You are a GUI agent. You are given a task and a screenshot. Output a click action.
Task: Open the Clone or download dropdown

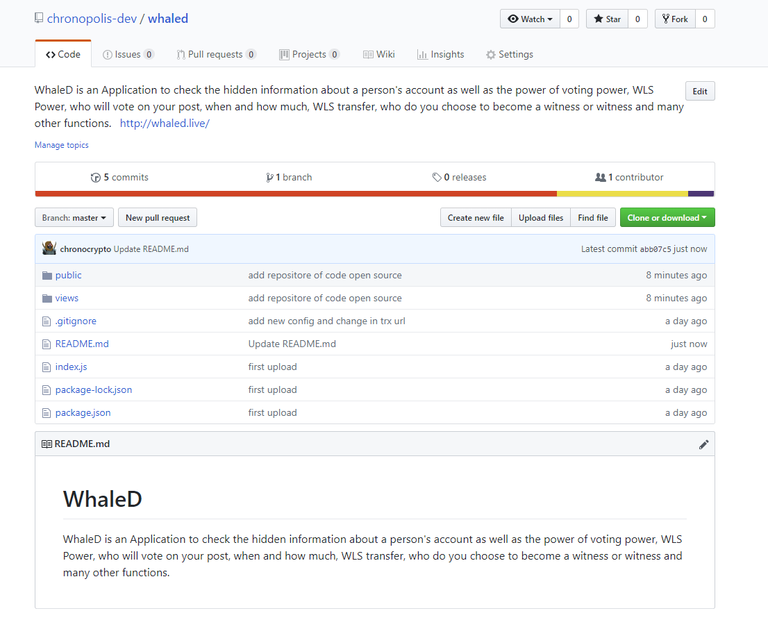point(667,217)
